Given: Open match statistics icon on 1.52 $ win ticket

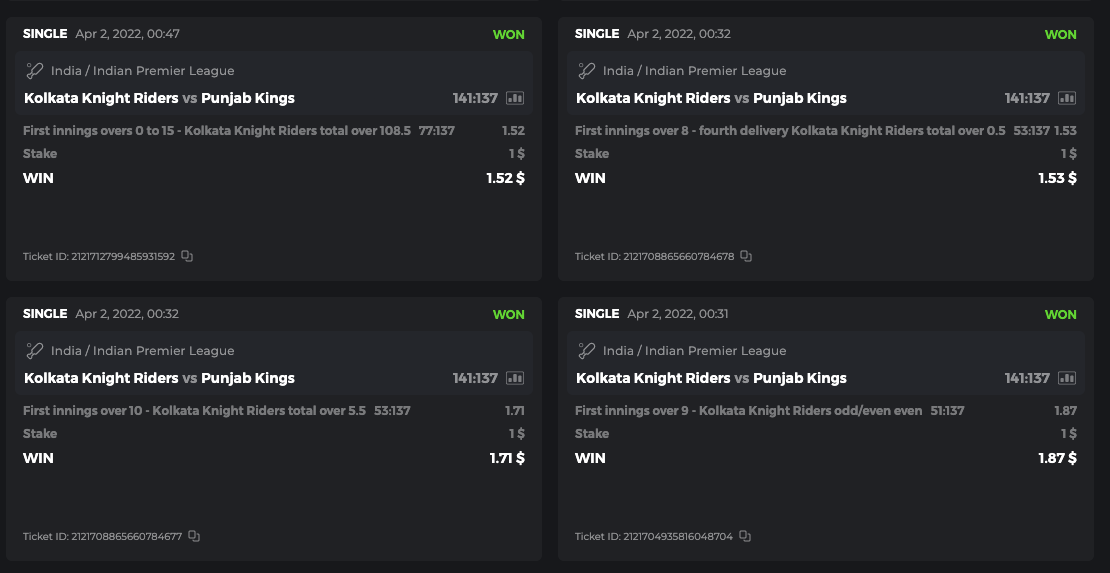Looking at the screenshot, I should (515, 98).
